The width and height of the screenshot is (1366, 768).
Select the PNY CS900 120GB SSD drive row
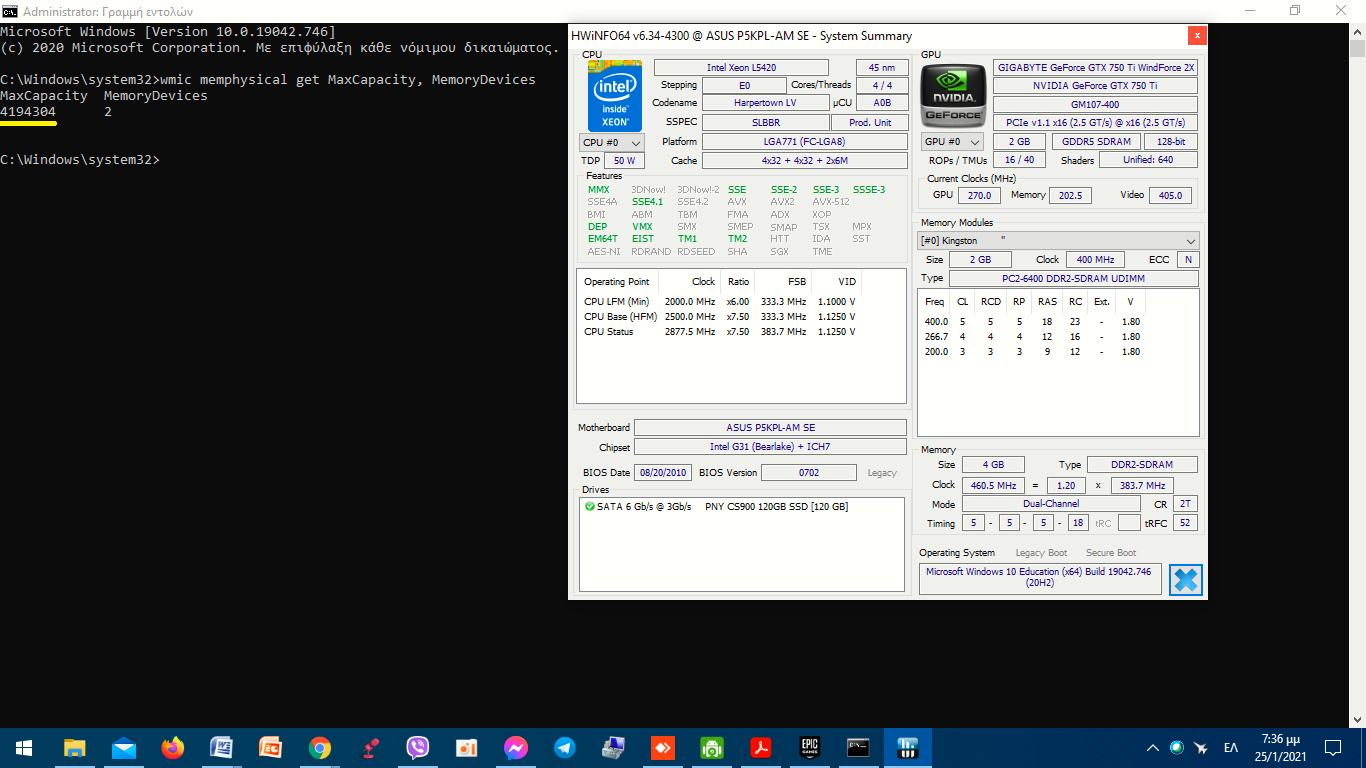(x=741, y=507)
